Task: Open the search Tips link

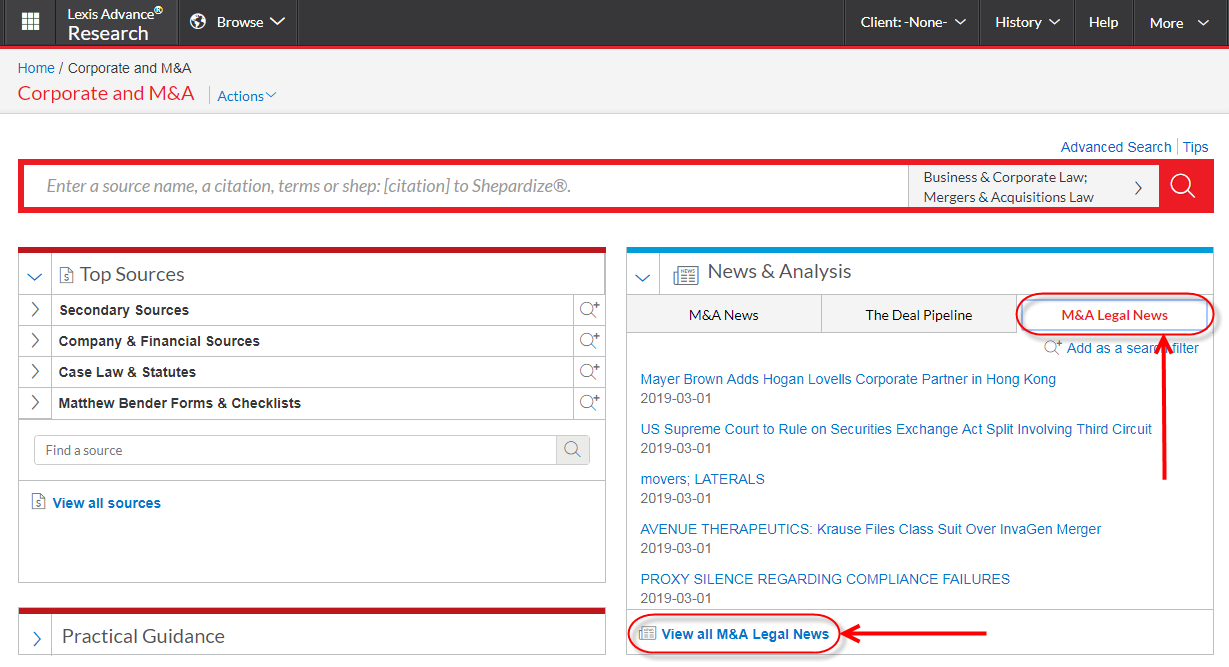Action: [x=1196, y=147]
